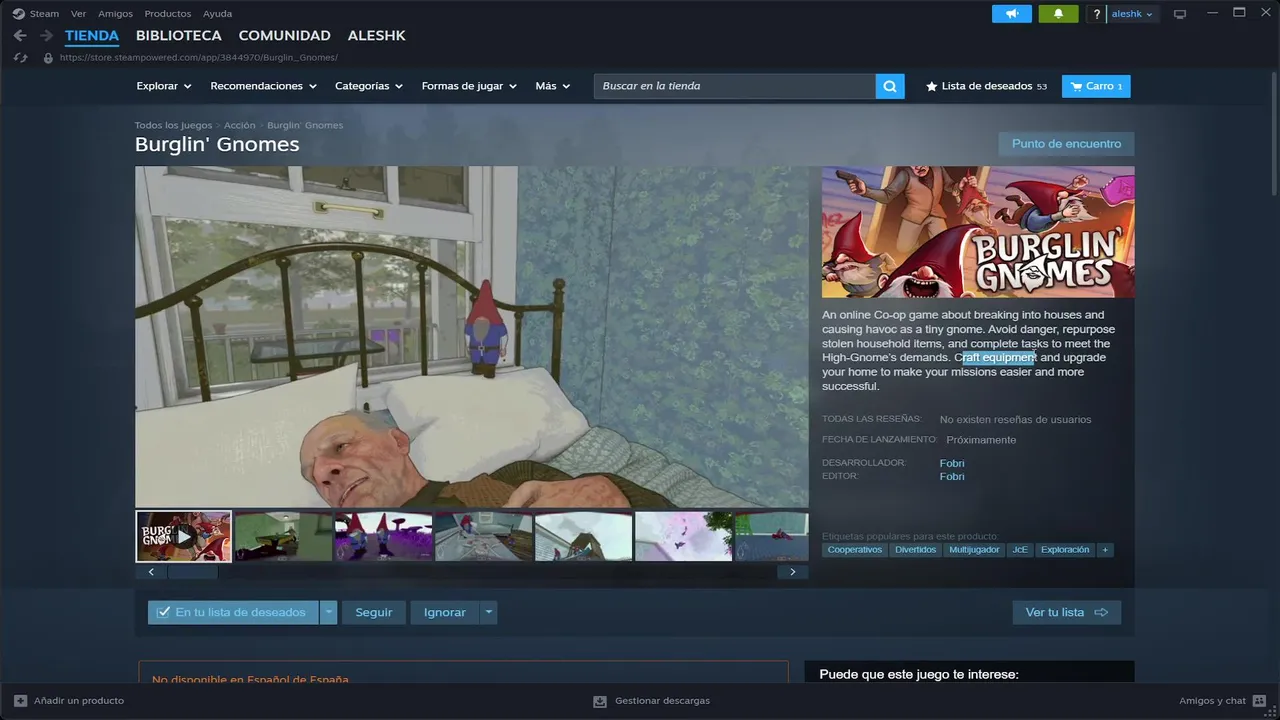
Task: Click the Acción breadcrumb
Action: [x=240, y=125]
